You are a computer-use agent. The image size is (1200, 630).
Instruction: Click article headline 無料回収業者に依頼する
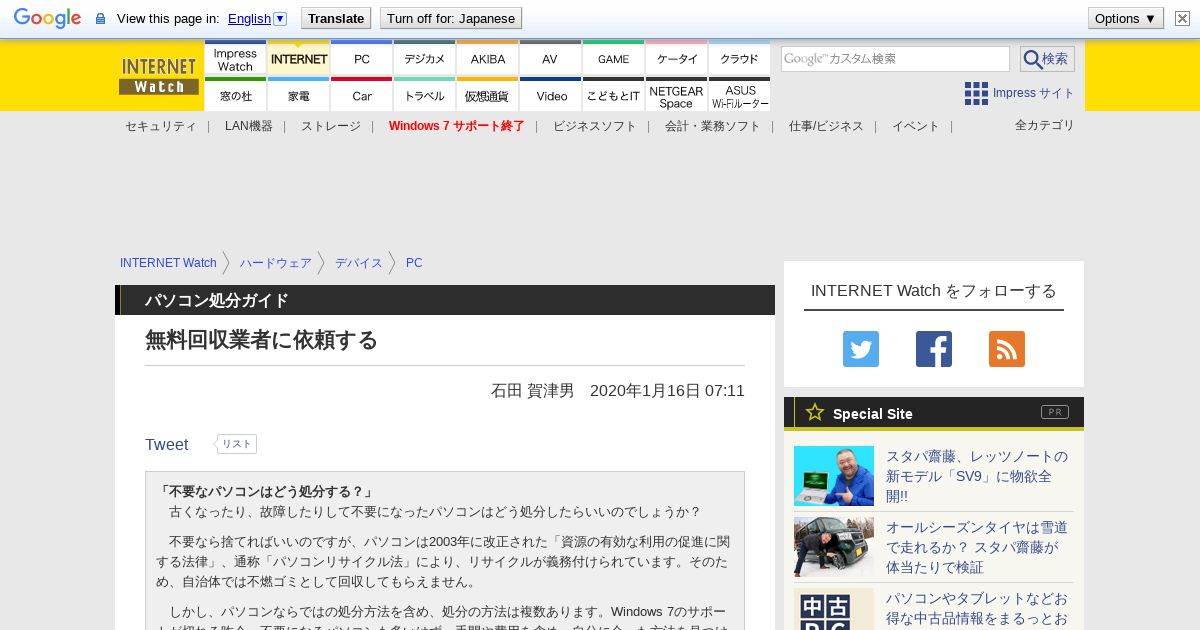261,340
